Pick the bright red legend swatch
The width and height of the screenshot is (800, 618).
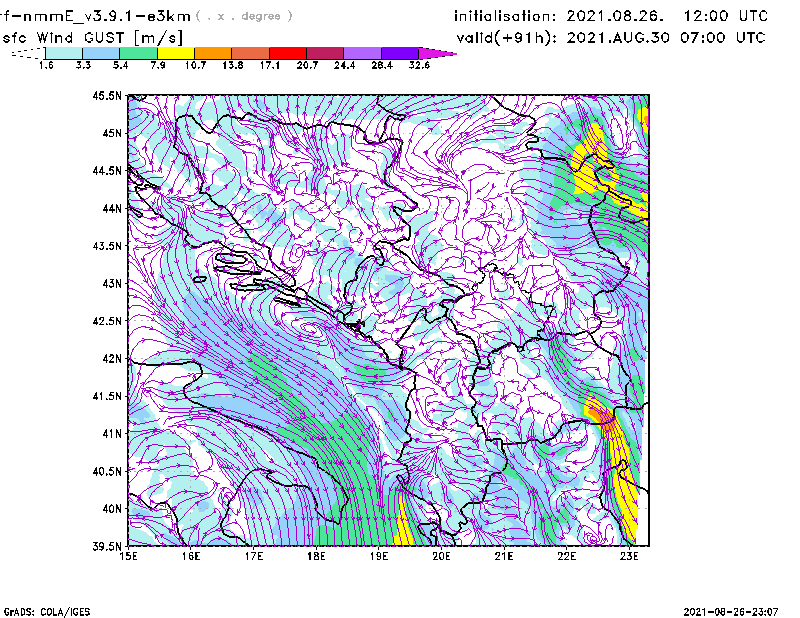288,53
